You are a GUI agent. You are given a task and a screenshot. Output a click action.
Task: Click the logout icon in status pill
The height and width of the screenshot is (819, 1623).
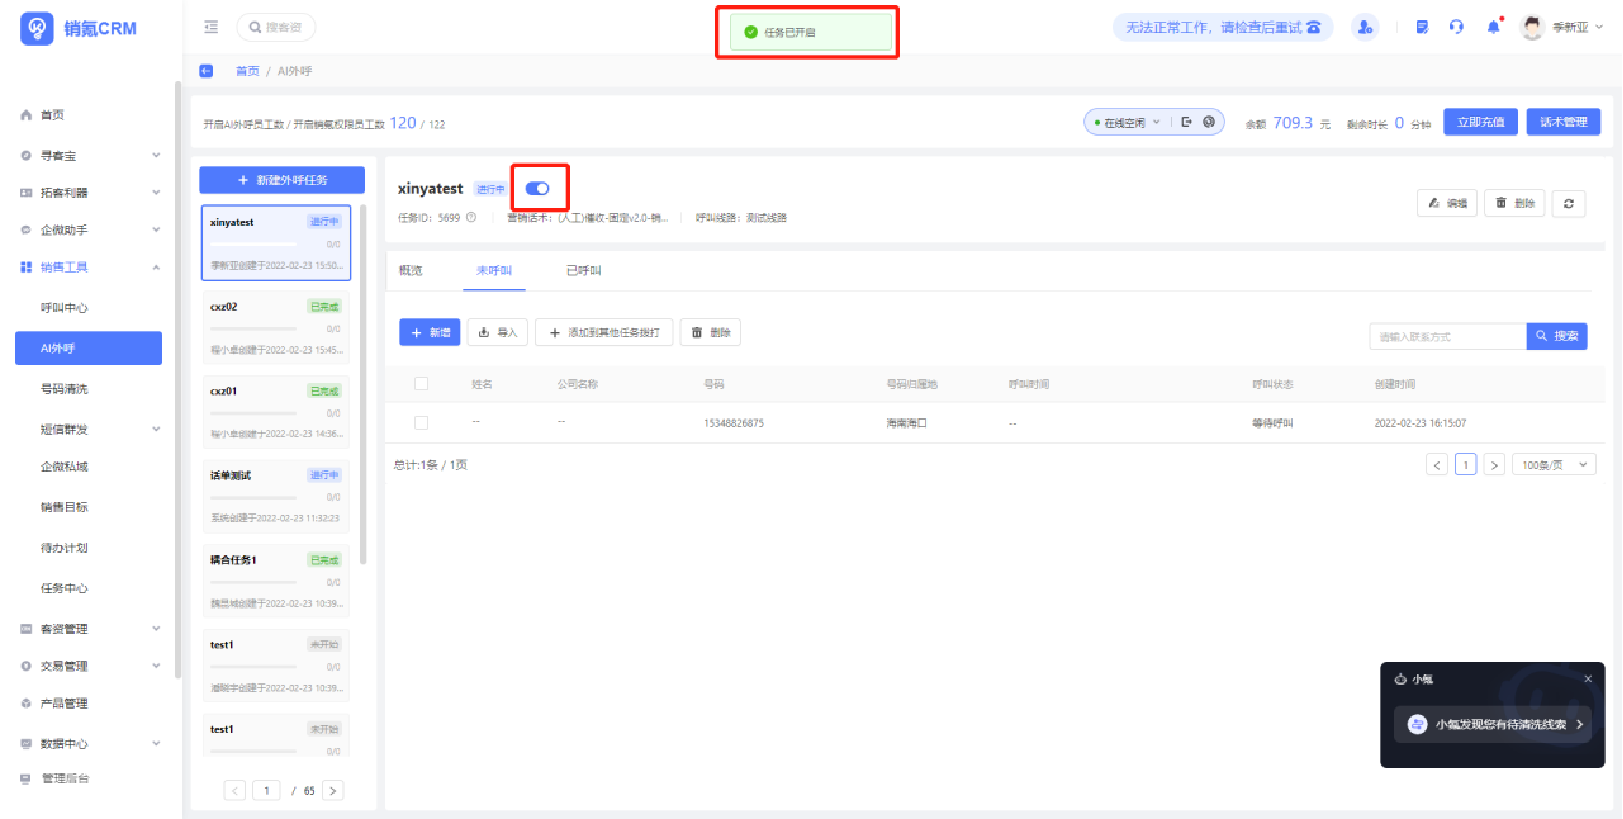pyautogui.click(x=1186, y=122)
